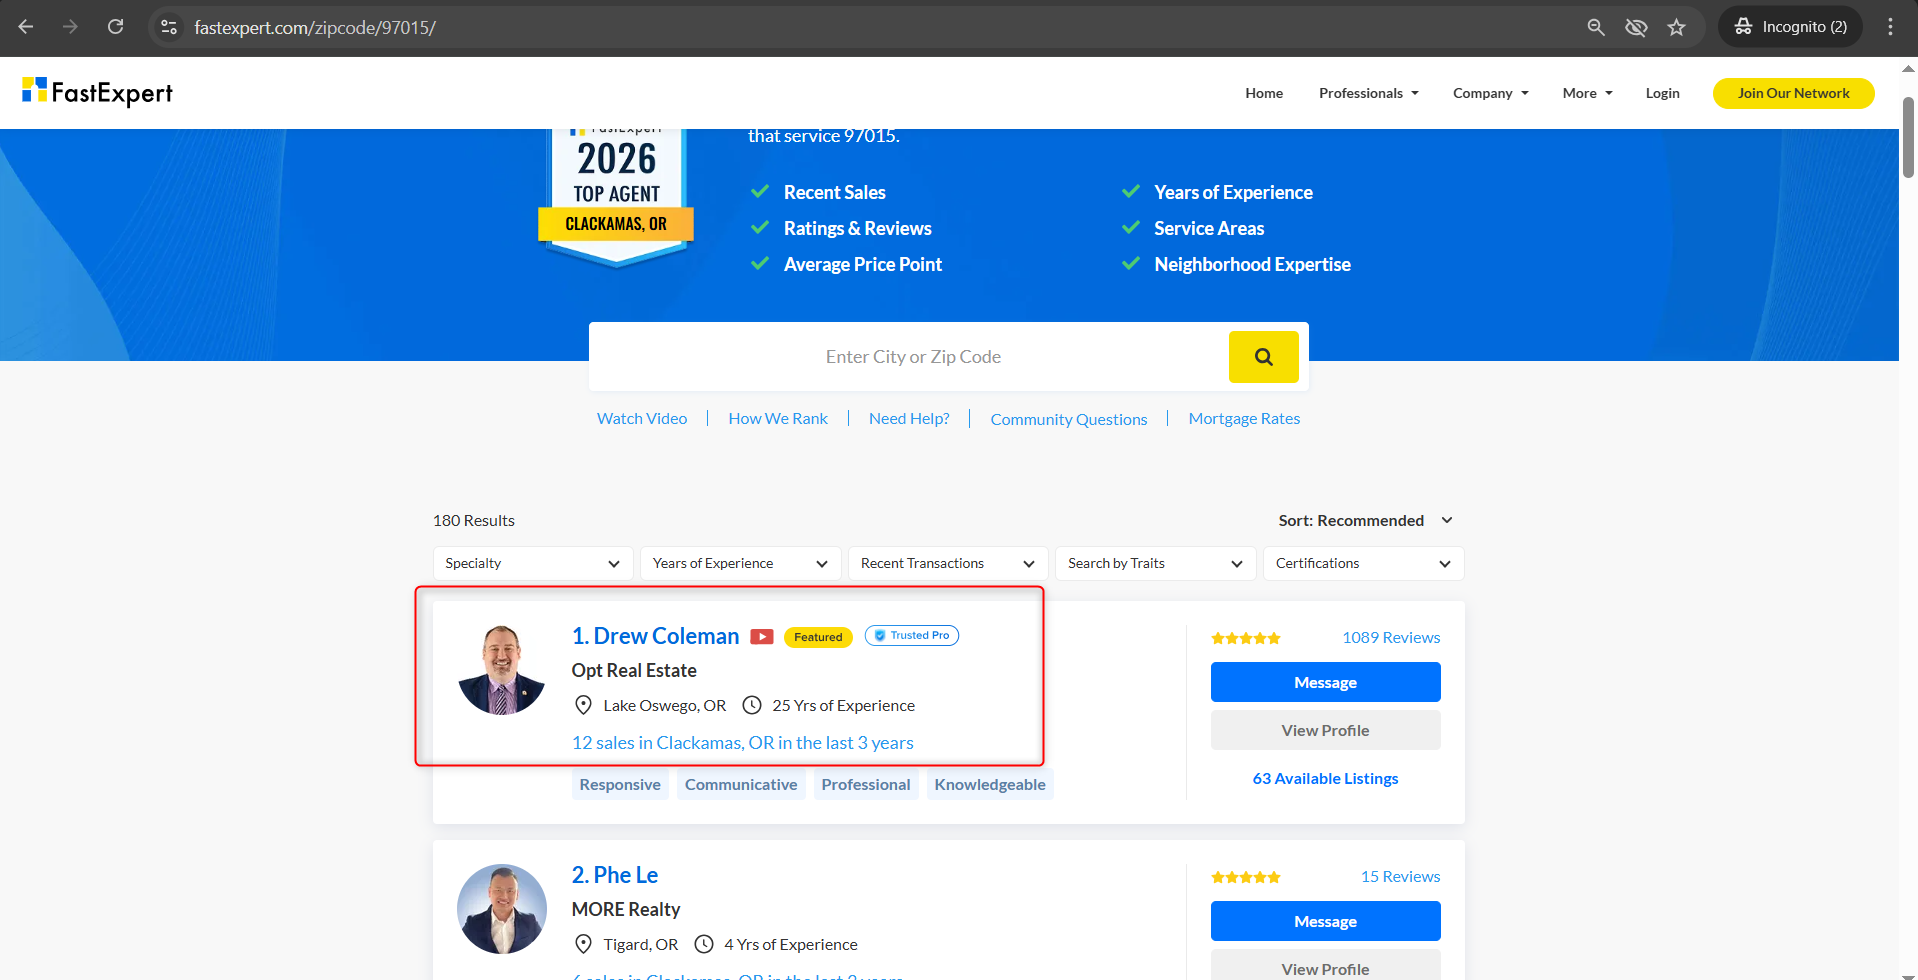Click the site information icon in address bar

pos(169,27)
